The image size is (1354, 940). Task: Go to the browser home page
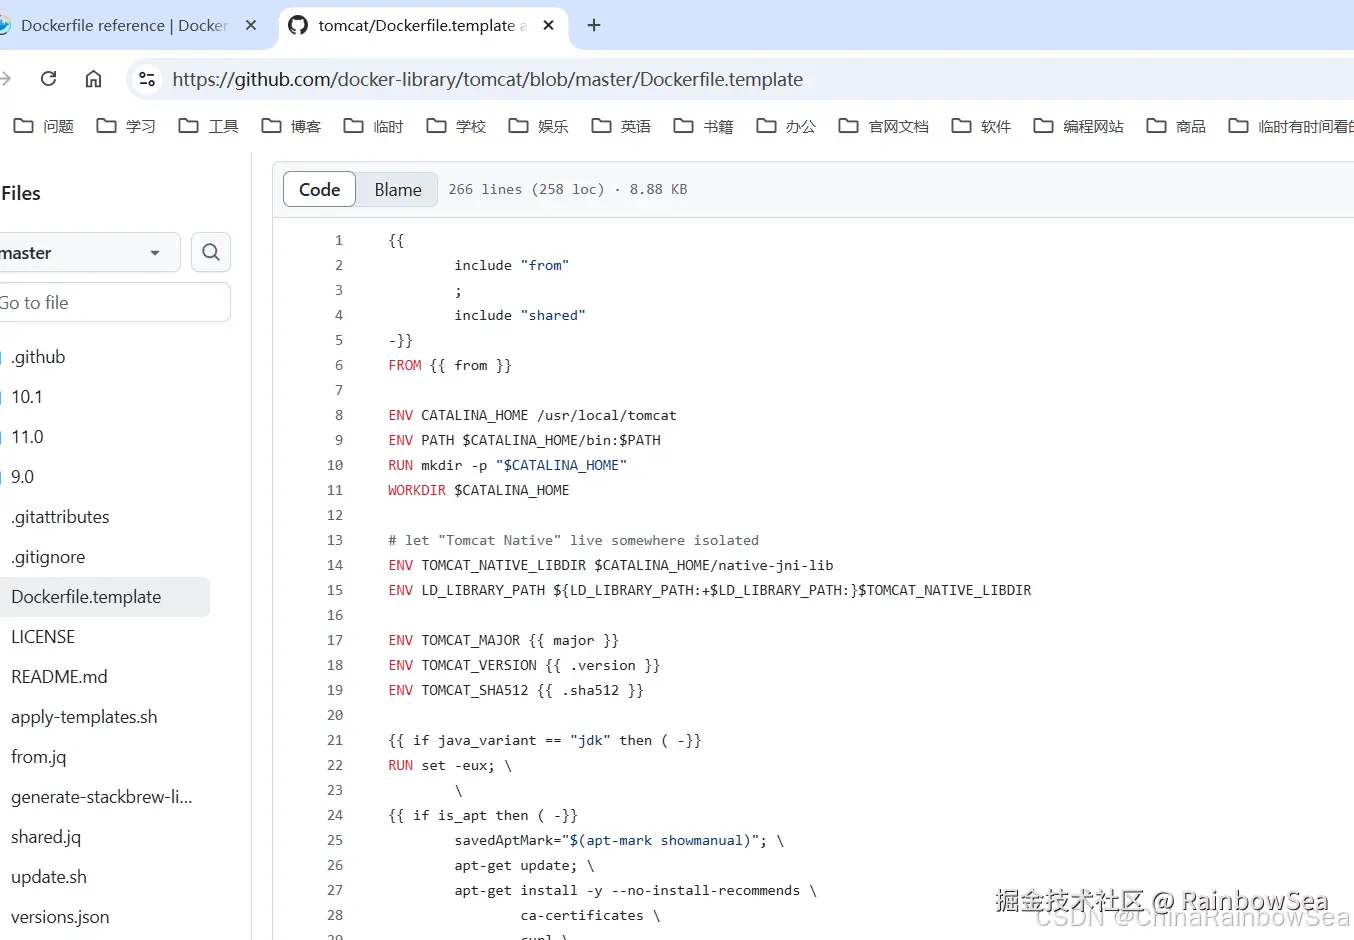click(93, 79)
